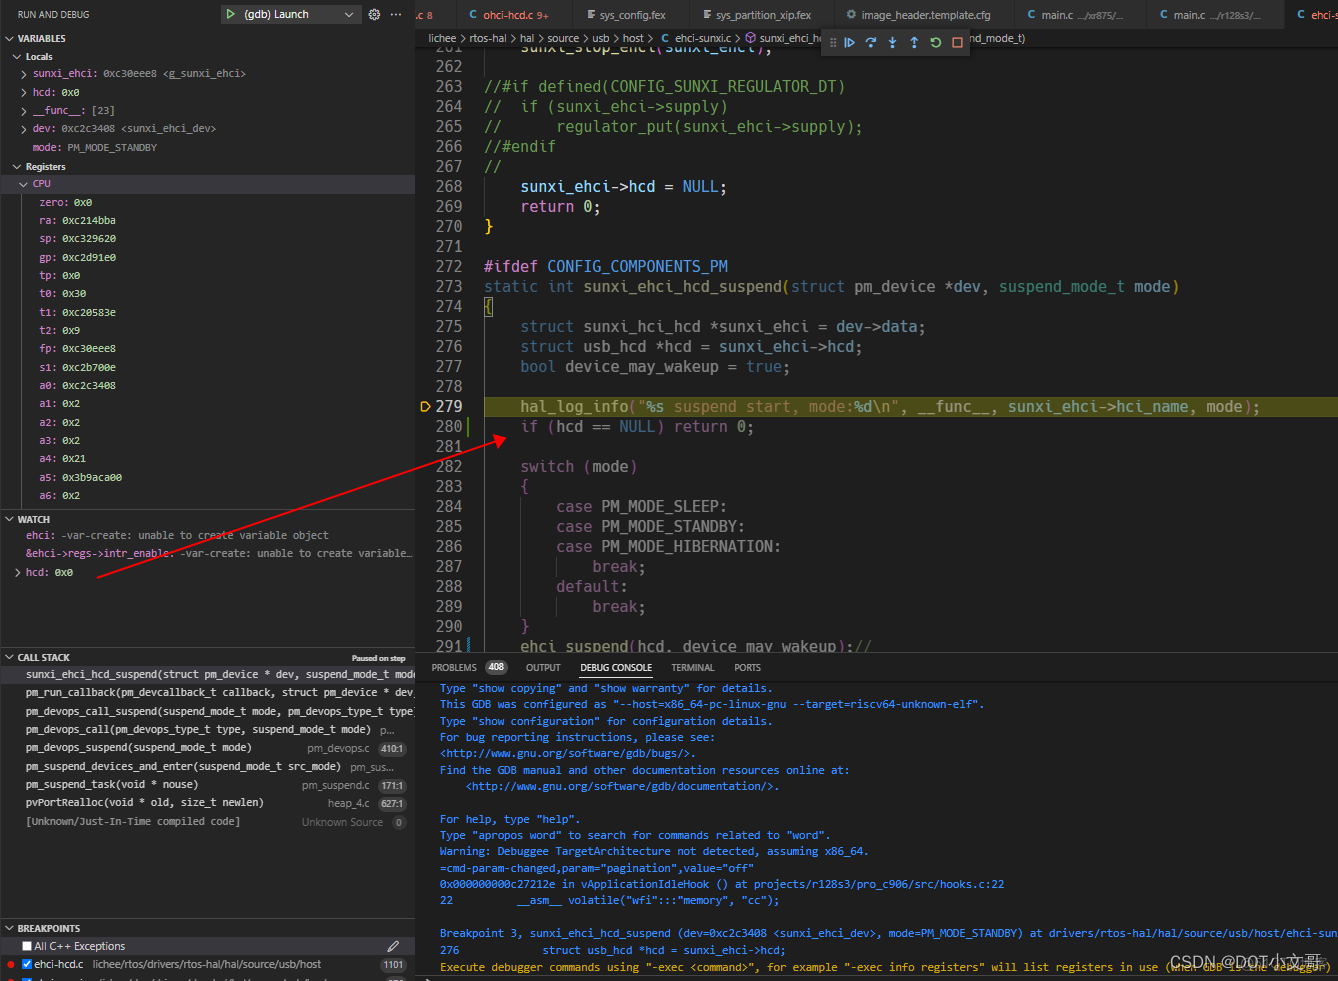Select pm_suspend_task call stack frame
Screen dimensions: 1338x981
208,785
